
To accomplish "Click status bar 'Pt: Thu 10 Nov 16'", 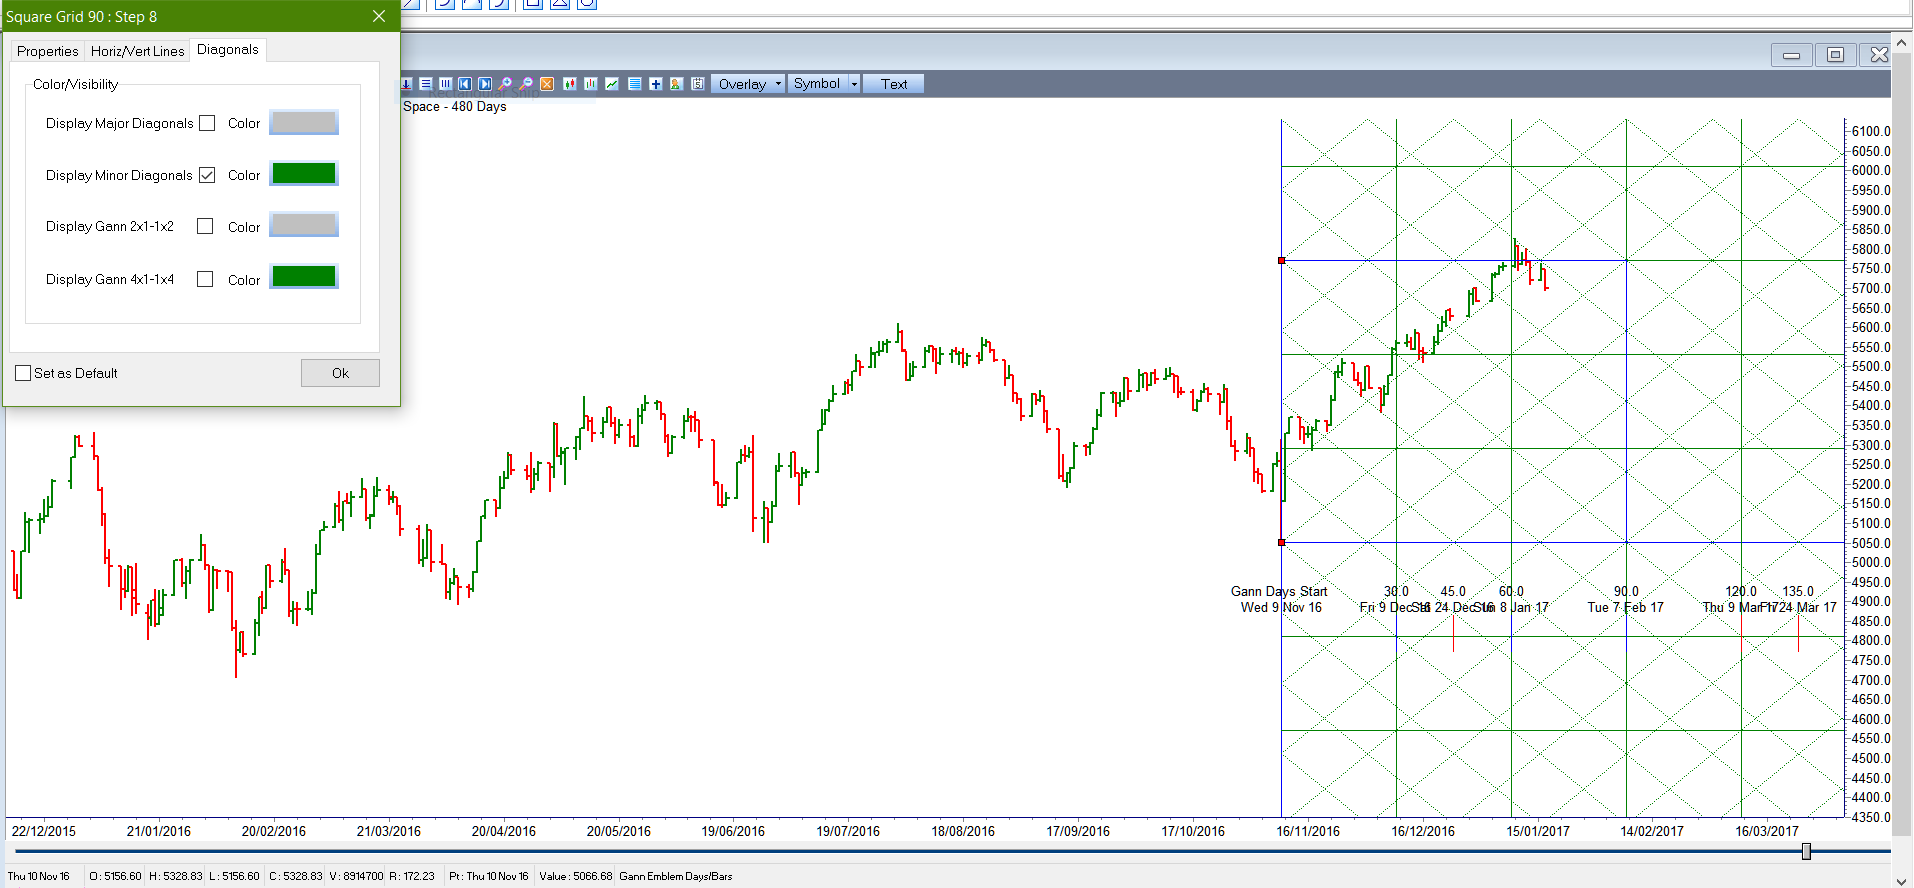I will [489, 876].
